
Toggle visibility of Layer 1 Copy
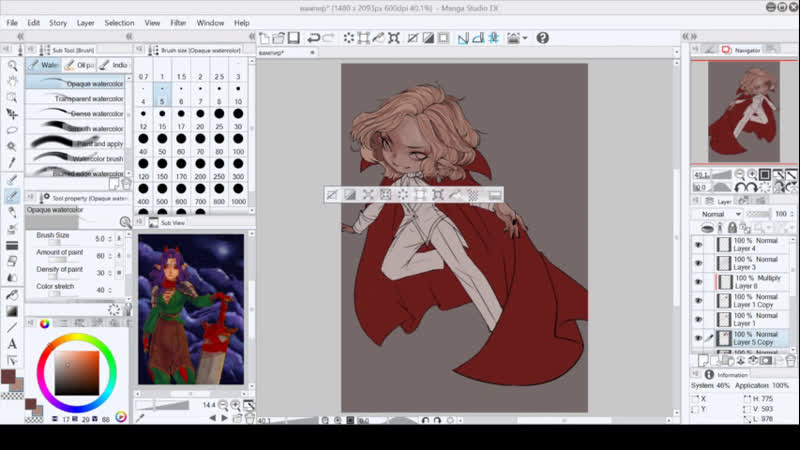click(698, 301)
